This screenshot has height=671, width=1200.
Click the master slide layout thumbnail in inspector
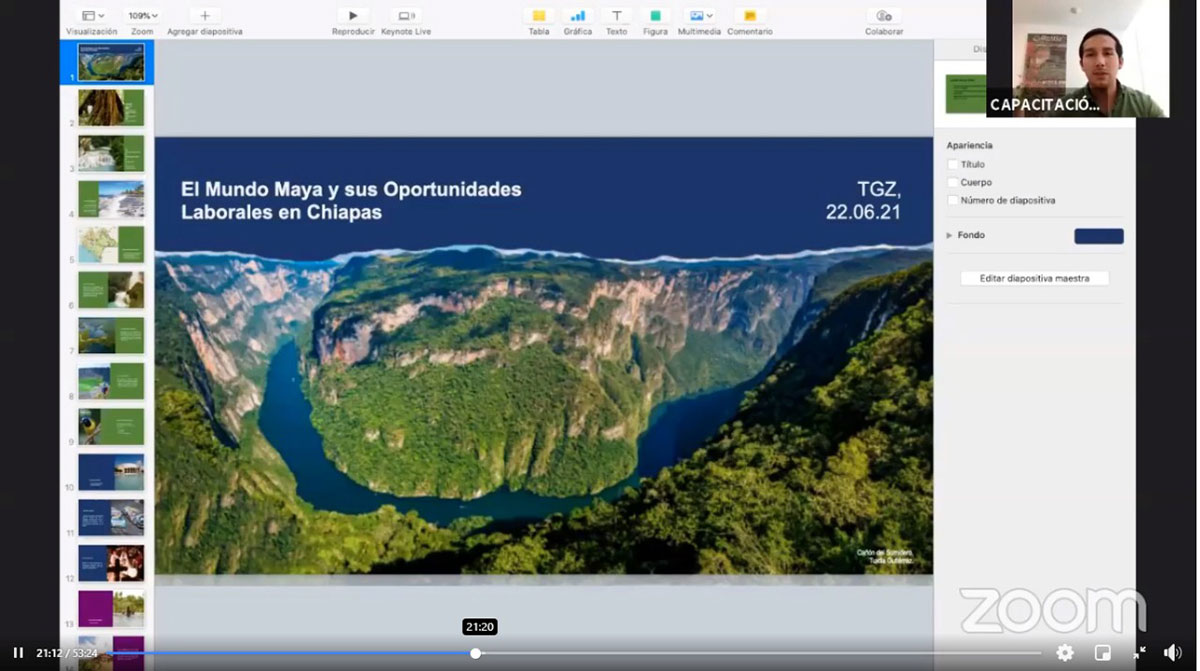[965, 94]
